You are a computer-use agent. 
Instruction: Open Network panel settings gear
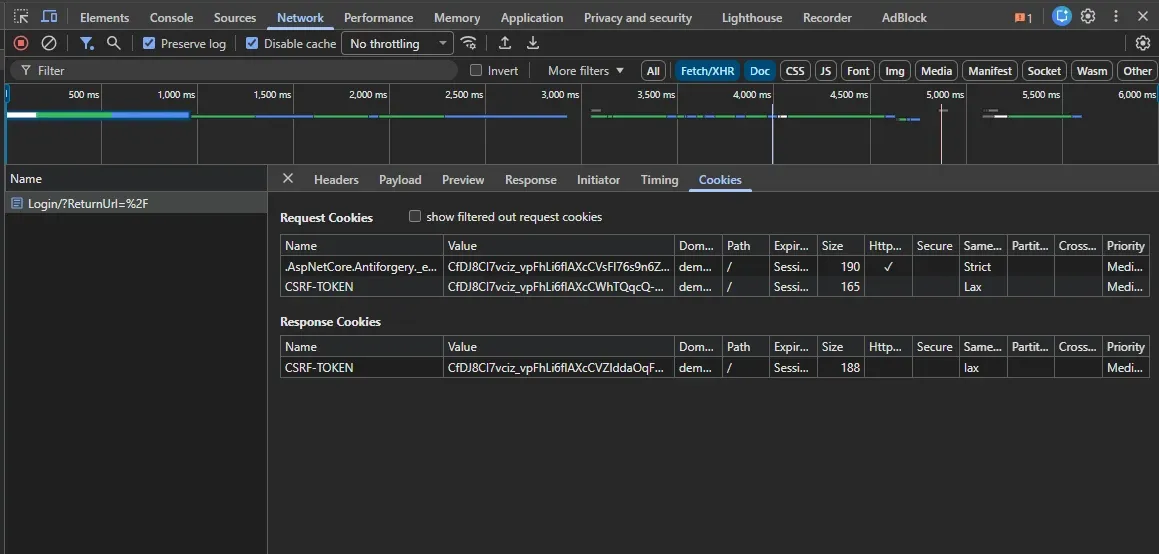(x=1143, y=43)
